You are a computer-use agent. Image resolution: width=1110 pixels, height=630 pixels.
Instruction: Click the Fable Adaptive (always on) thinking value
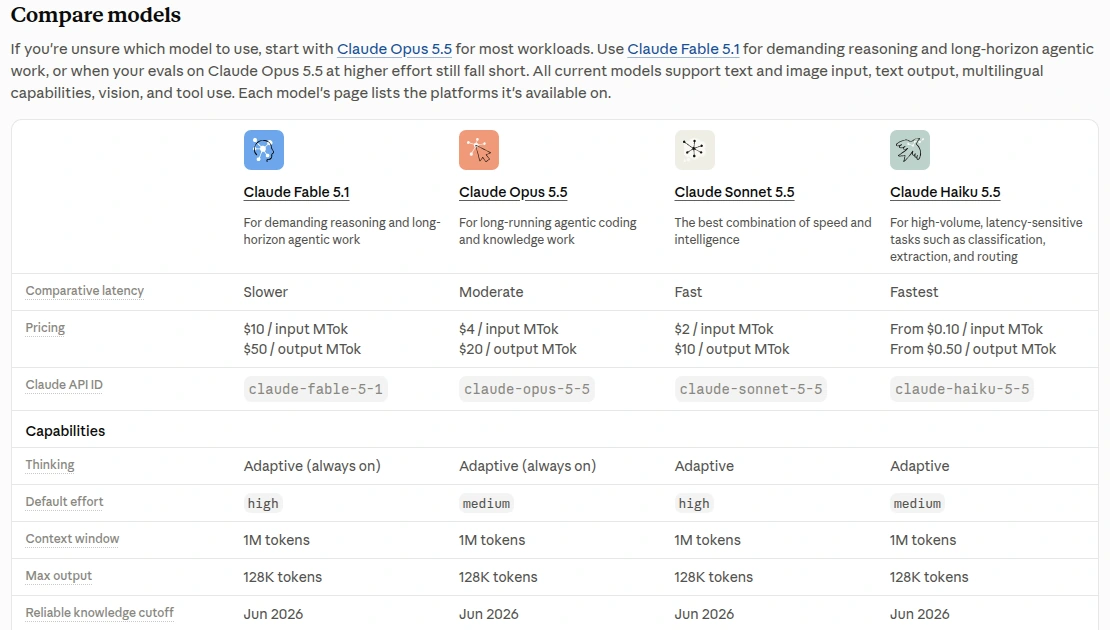pyautogui.click(x=312, y=466)
